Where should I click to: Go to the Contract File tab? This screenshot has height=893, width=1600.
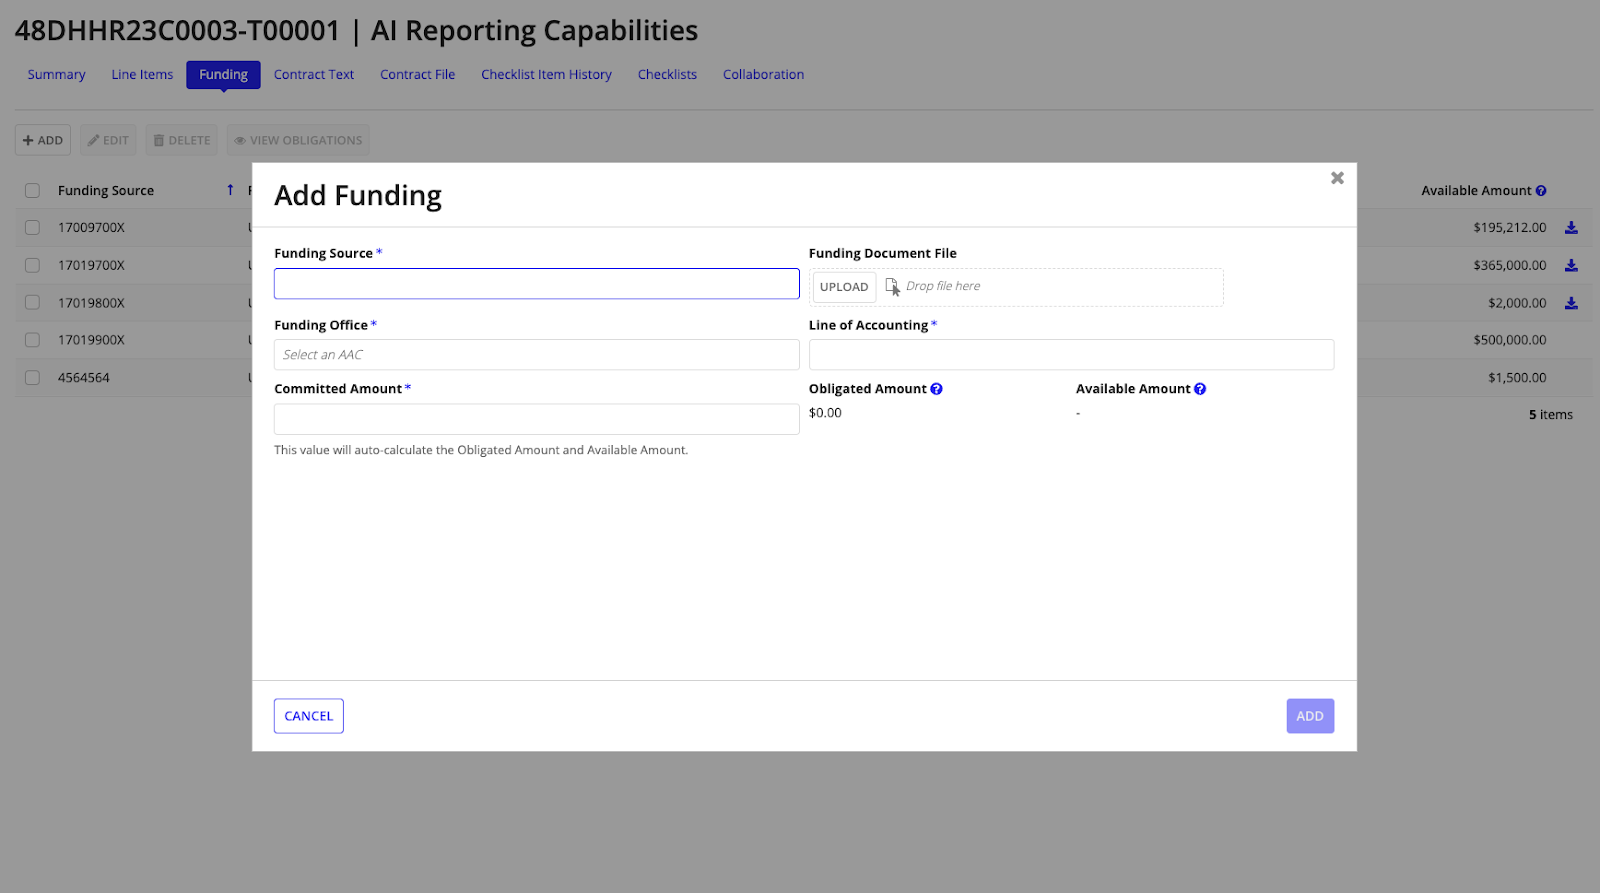point(417,75)
